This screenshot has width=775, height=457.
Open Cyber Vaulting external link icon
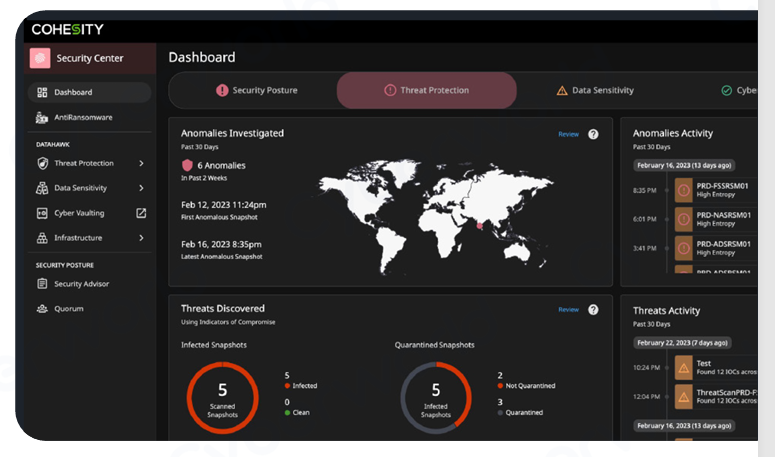pos(141,213)
